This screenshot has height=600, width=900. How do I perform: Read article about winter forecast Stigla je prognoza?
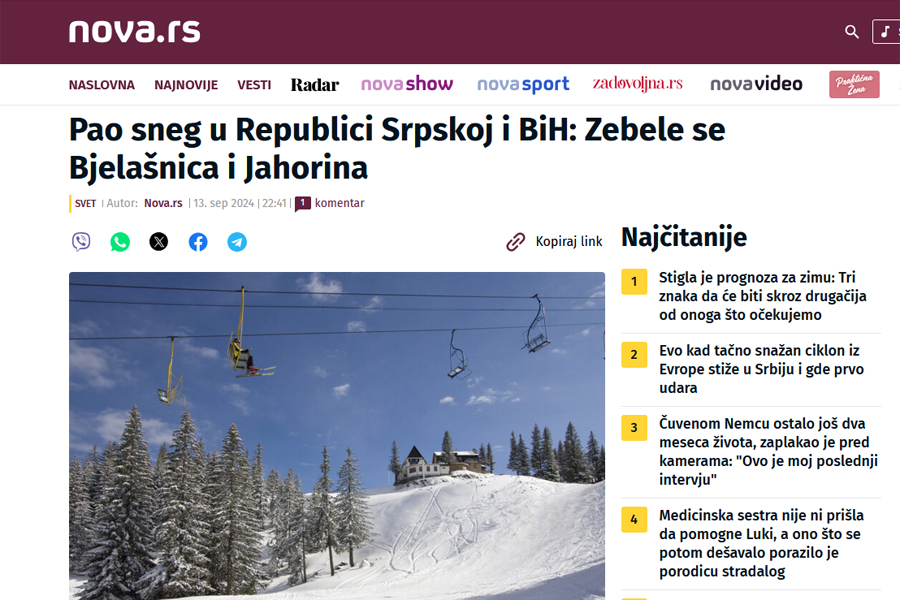tap(762, 296)
